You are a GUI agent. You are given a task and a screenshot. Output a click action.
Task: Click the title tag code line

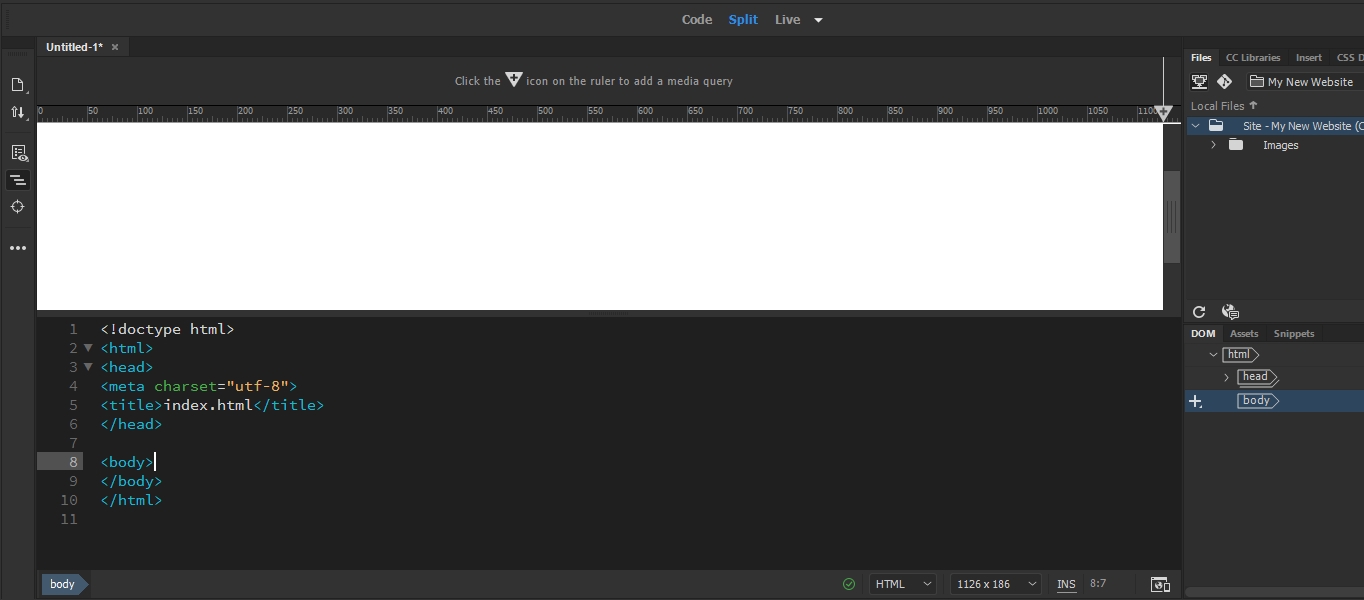212,405
